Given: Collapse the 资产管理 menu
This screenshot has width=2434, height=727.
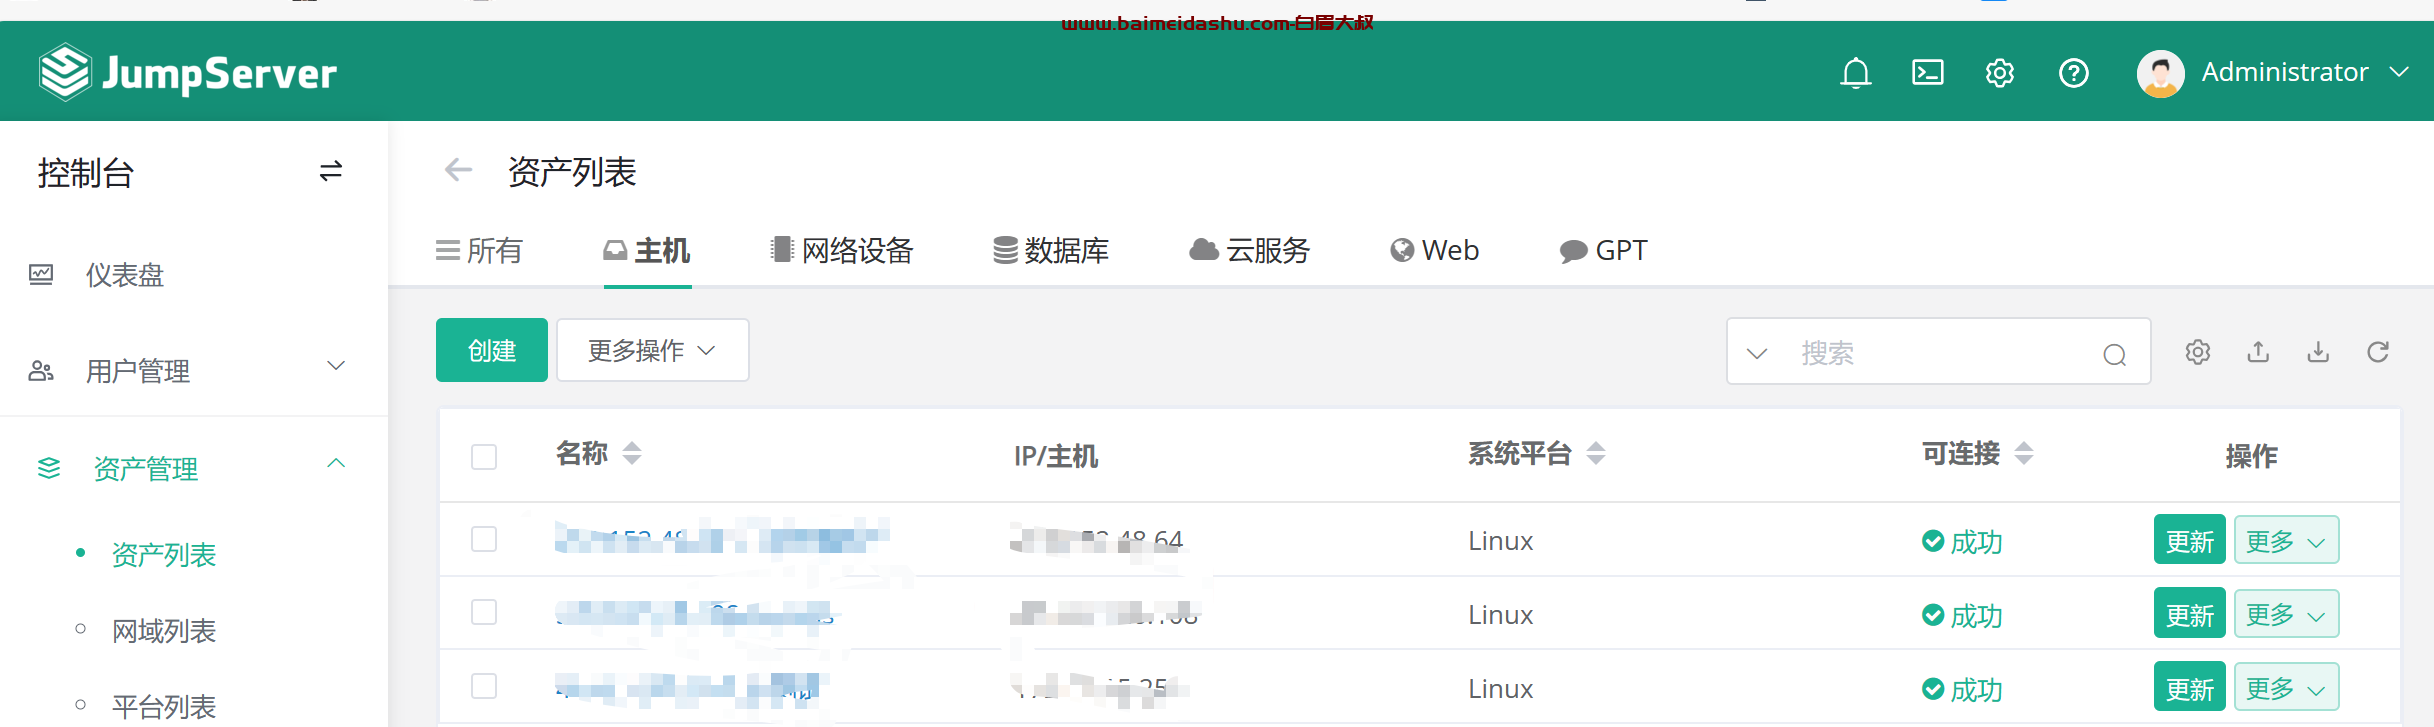Looking at the screenshot, I should 336,463.
